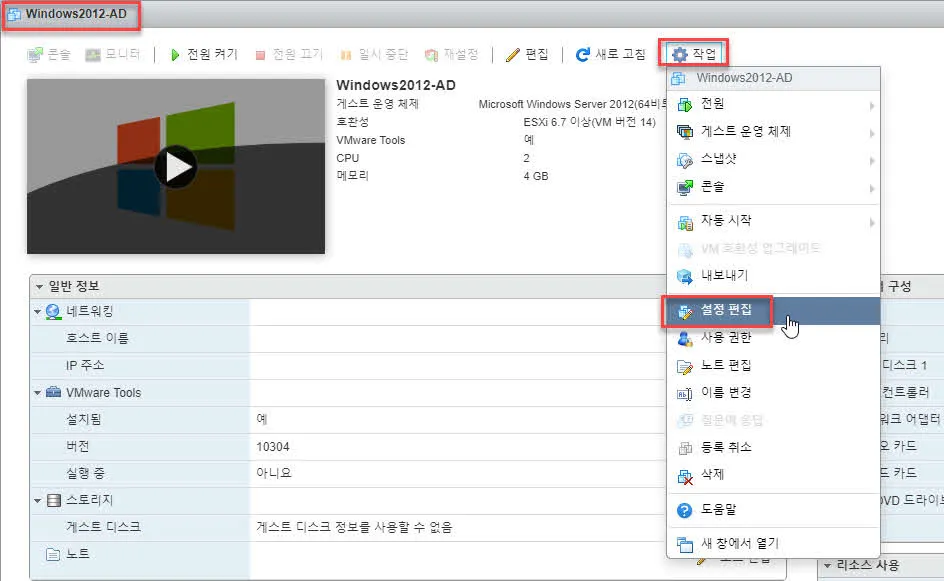Image resolution: width=944 pixels, height=581 pixels.
Task: Expand the 콘솔 submenu arrow in menu
Action: 871,188
